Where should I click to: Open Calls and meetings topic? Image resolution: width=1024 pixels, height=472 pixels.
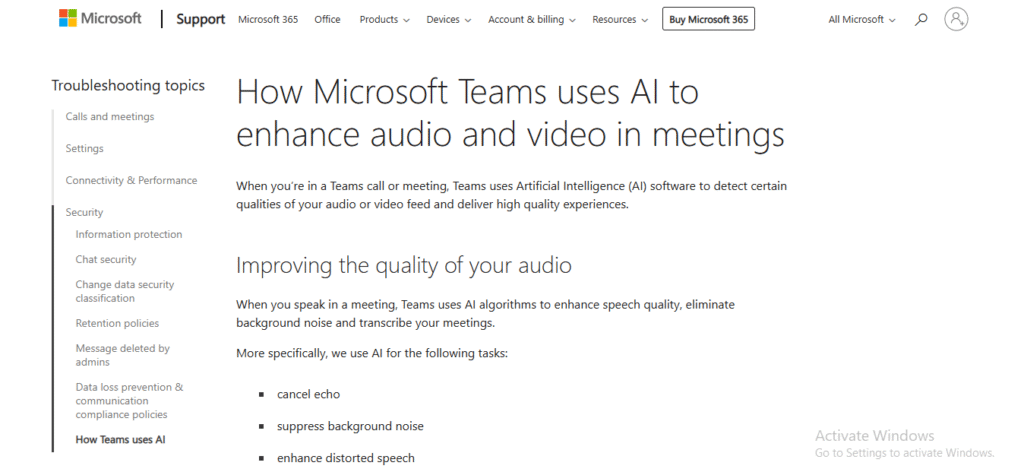(x=110, y=117)
